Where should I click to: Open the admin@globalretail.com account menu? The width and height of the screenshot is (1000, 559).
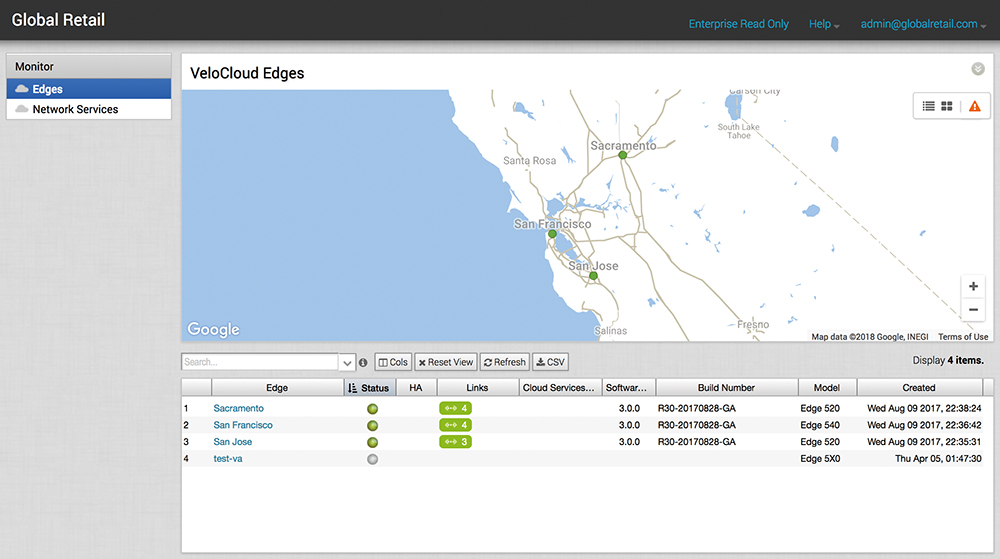(x=923, y=24)
